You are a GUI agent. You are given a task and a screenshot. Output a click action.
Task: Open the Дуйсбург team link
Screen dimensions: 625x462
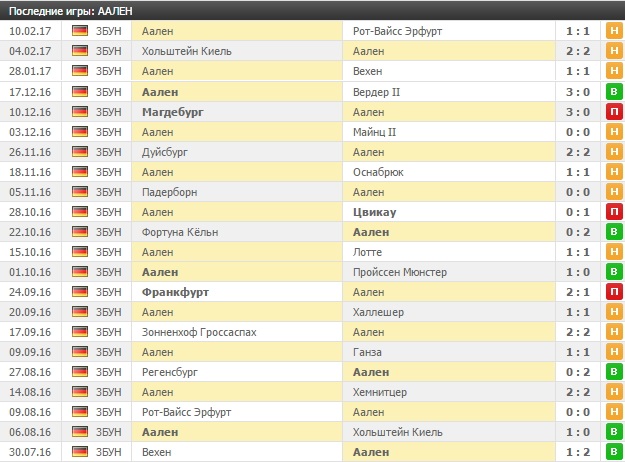tap(165, 152)
